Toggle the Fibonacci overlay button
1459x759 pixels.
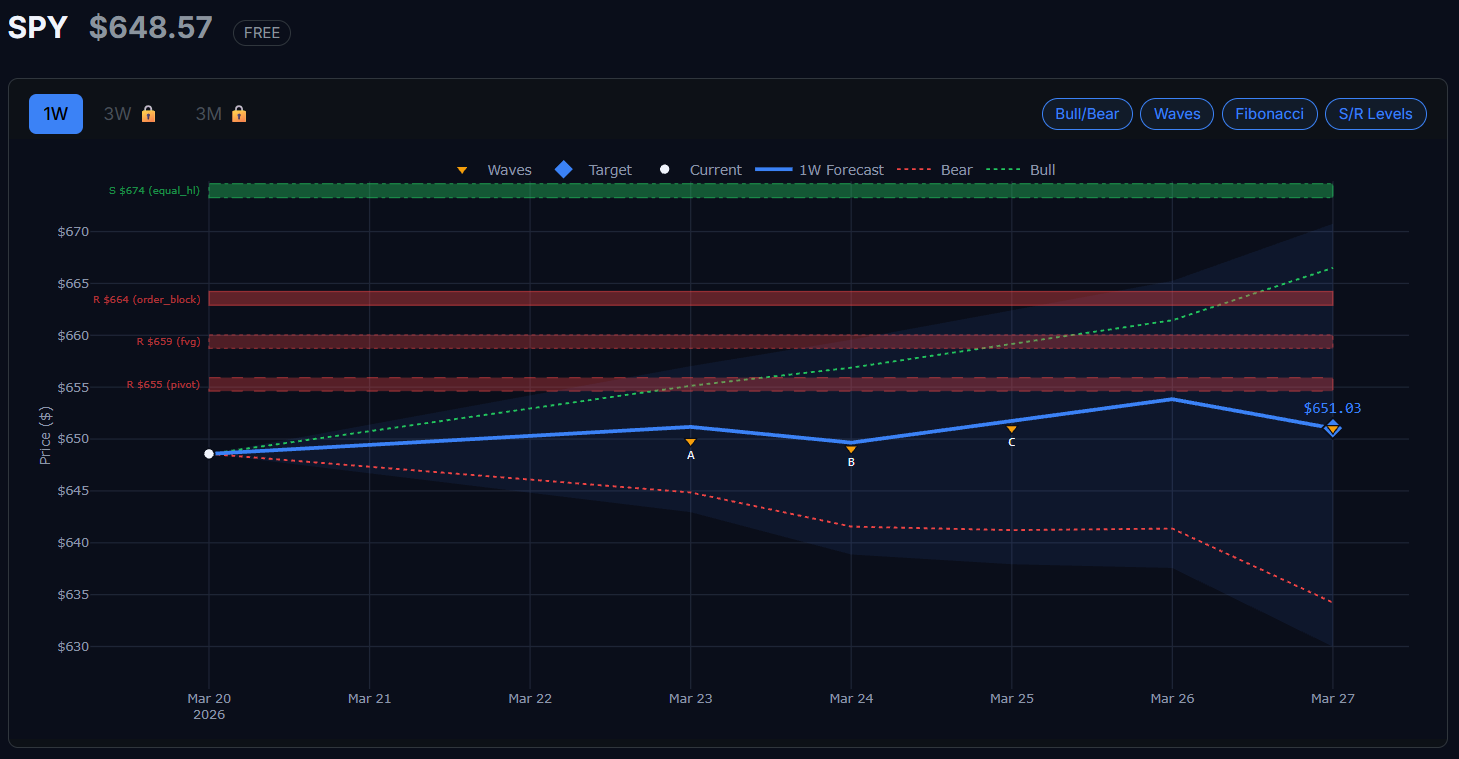1269,114
